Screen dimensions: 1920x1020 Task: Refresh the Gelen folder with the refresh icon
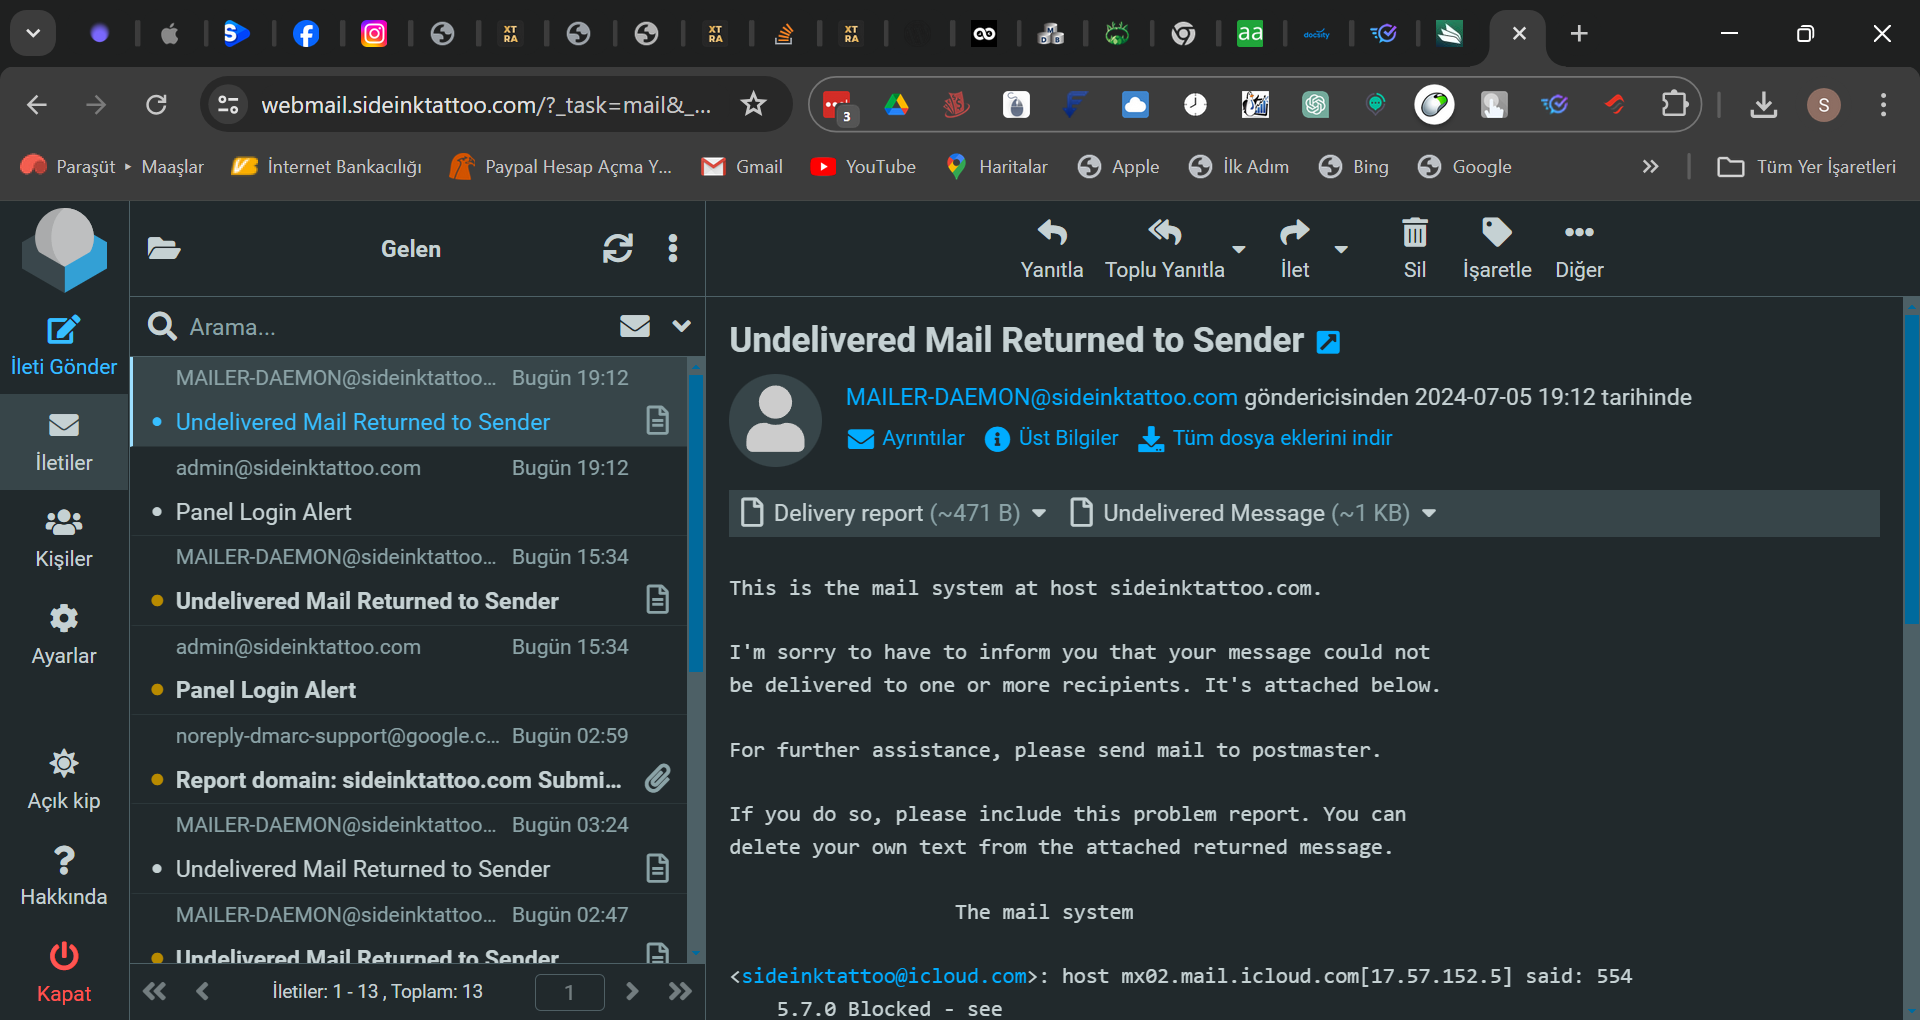[x=618, y=249]
